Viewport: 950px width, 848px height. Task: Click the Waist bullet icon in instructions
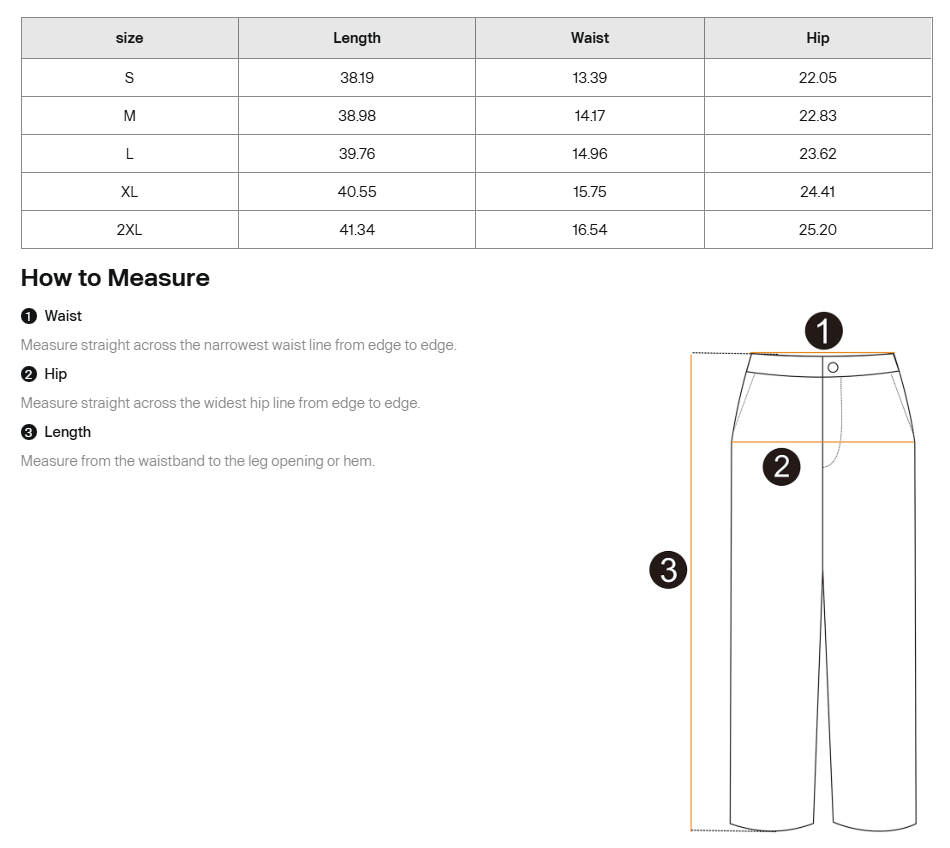click(28, 316)
